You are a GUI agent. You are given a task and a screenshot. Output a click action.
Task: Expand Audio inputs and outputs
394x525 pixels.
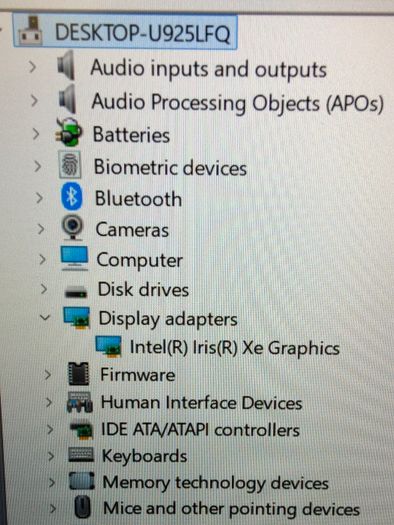pos(32,67)
